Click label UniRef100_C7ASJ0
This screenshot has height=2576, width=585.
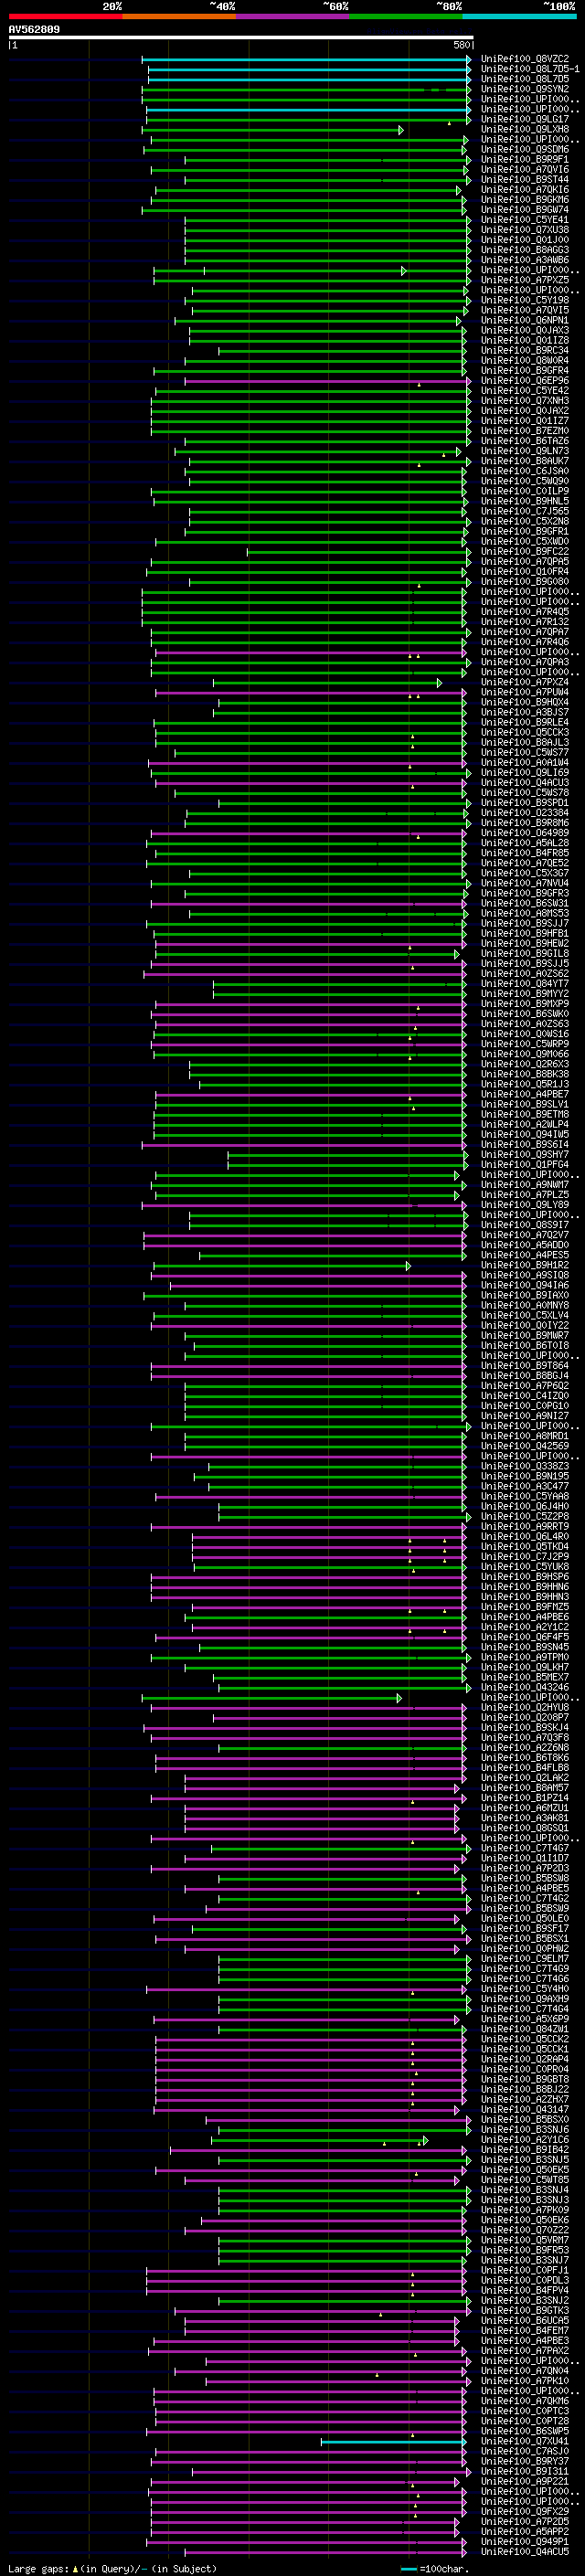pos(525,2451)
